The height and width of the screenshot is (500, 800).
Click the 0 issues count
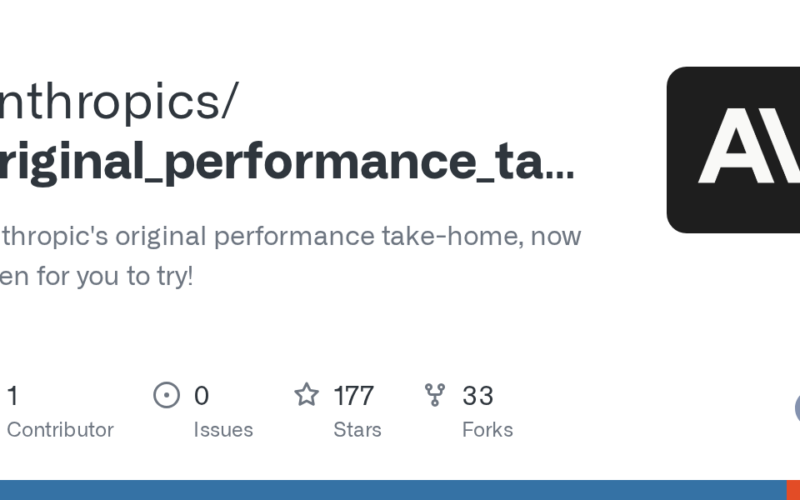tap(201, 396)
